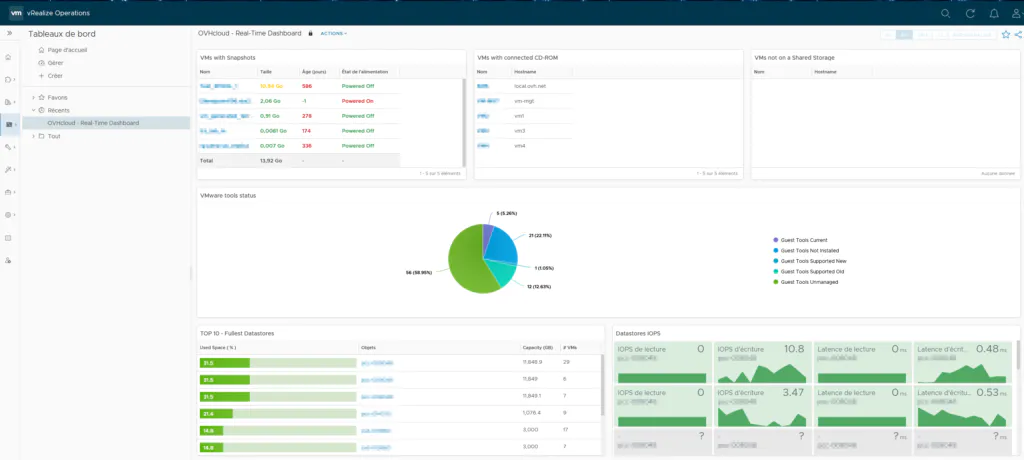1024x460 pixels.
Task: Open the gear configuration icon in sidebar
Action: pos(8,214)
